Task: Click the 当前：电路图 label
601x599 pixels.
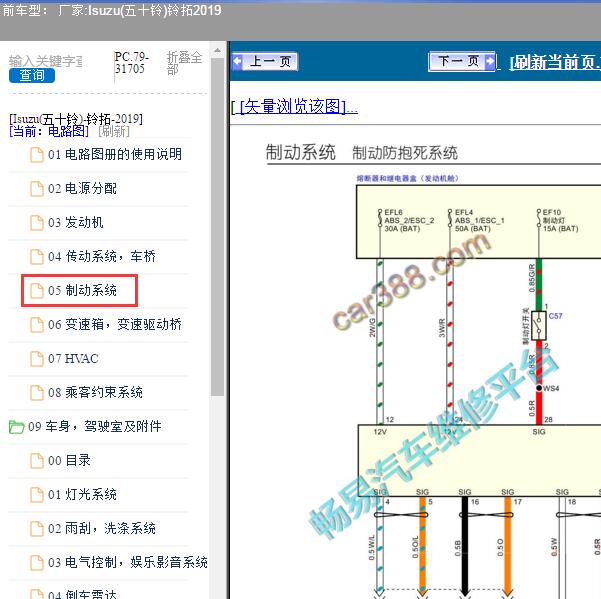Action: click(x=49, y=131)
